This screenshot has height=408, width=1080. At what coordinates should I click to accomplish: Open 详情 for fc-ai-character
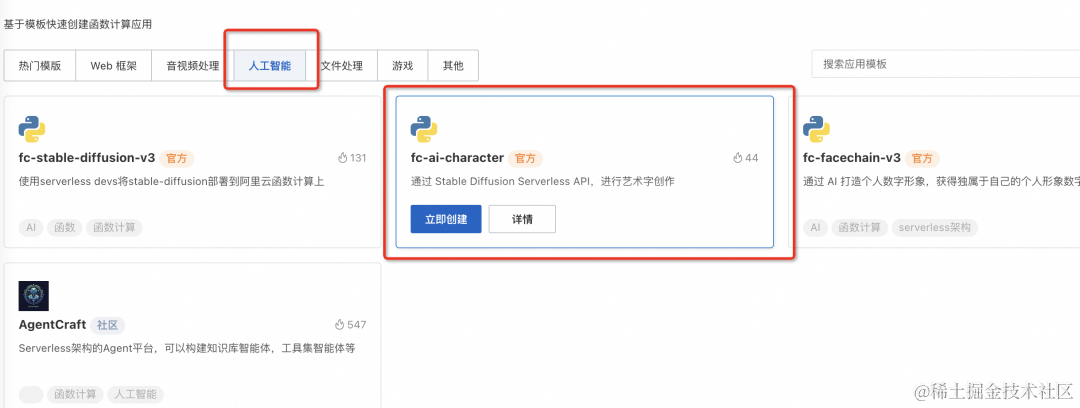pos(522,219)
